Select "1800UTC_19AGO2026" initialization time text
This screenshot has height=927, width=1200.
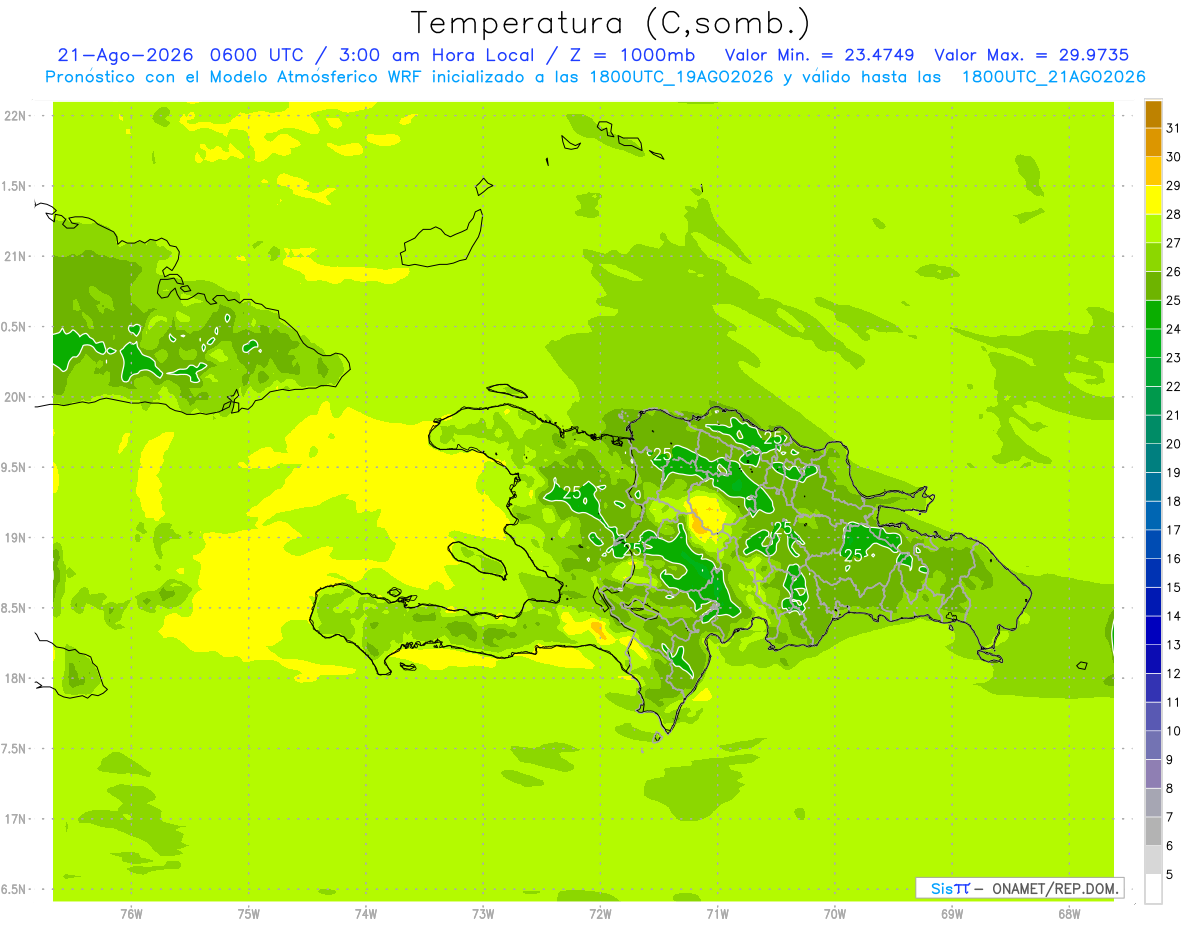coord(680,77)
